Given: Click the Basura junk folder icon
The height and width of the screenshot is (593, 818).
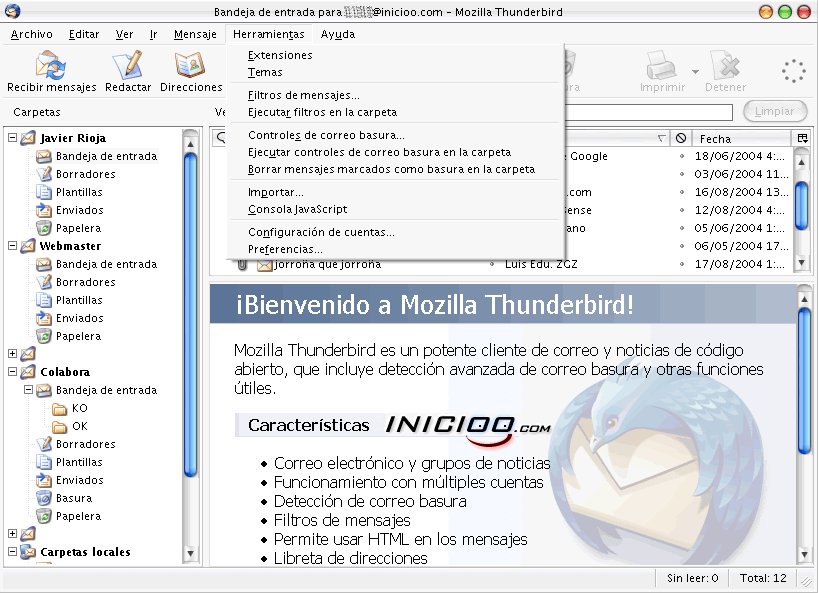Looking at the screenshot, I should (44, 498).
